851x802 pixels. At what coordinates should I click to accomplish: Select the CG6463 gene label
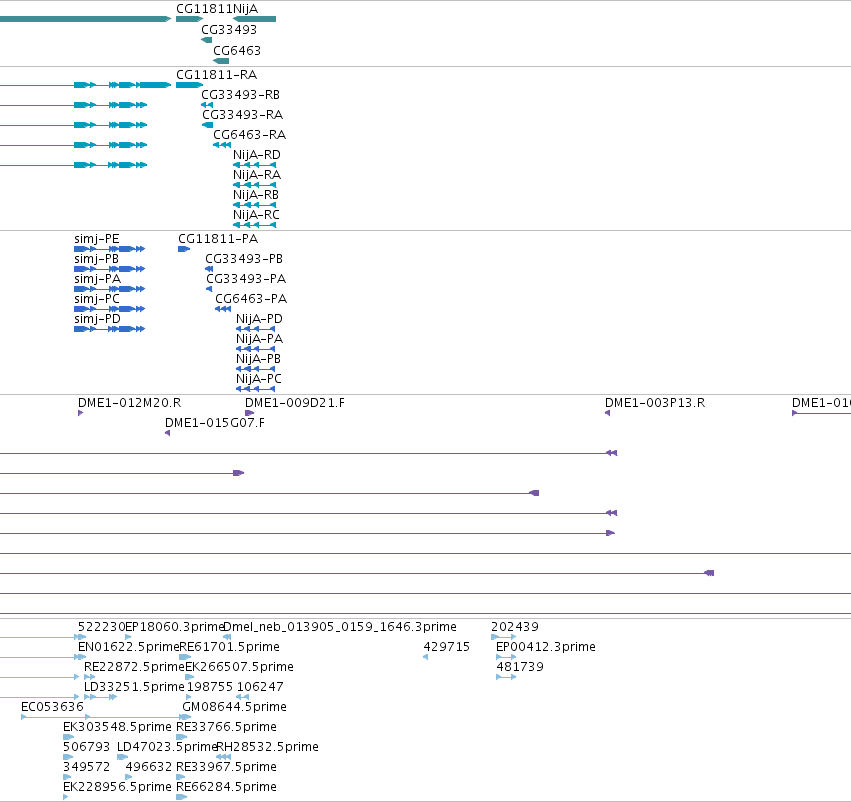coord(237,50)
